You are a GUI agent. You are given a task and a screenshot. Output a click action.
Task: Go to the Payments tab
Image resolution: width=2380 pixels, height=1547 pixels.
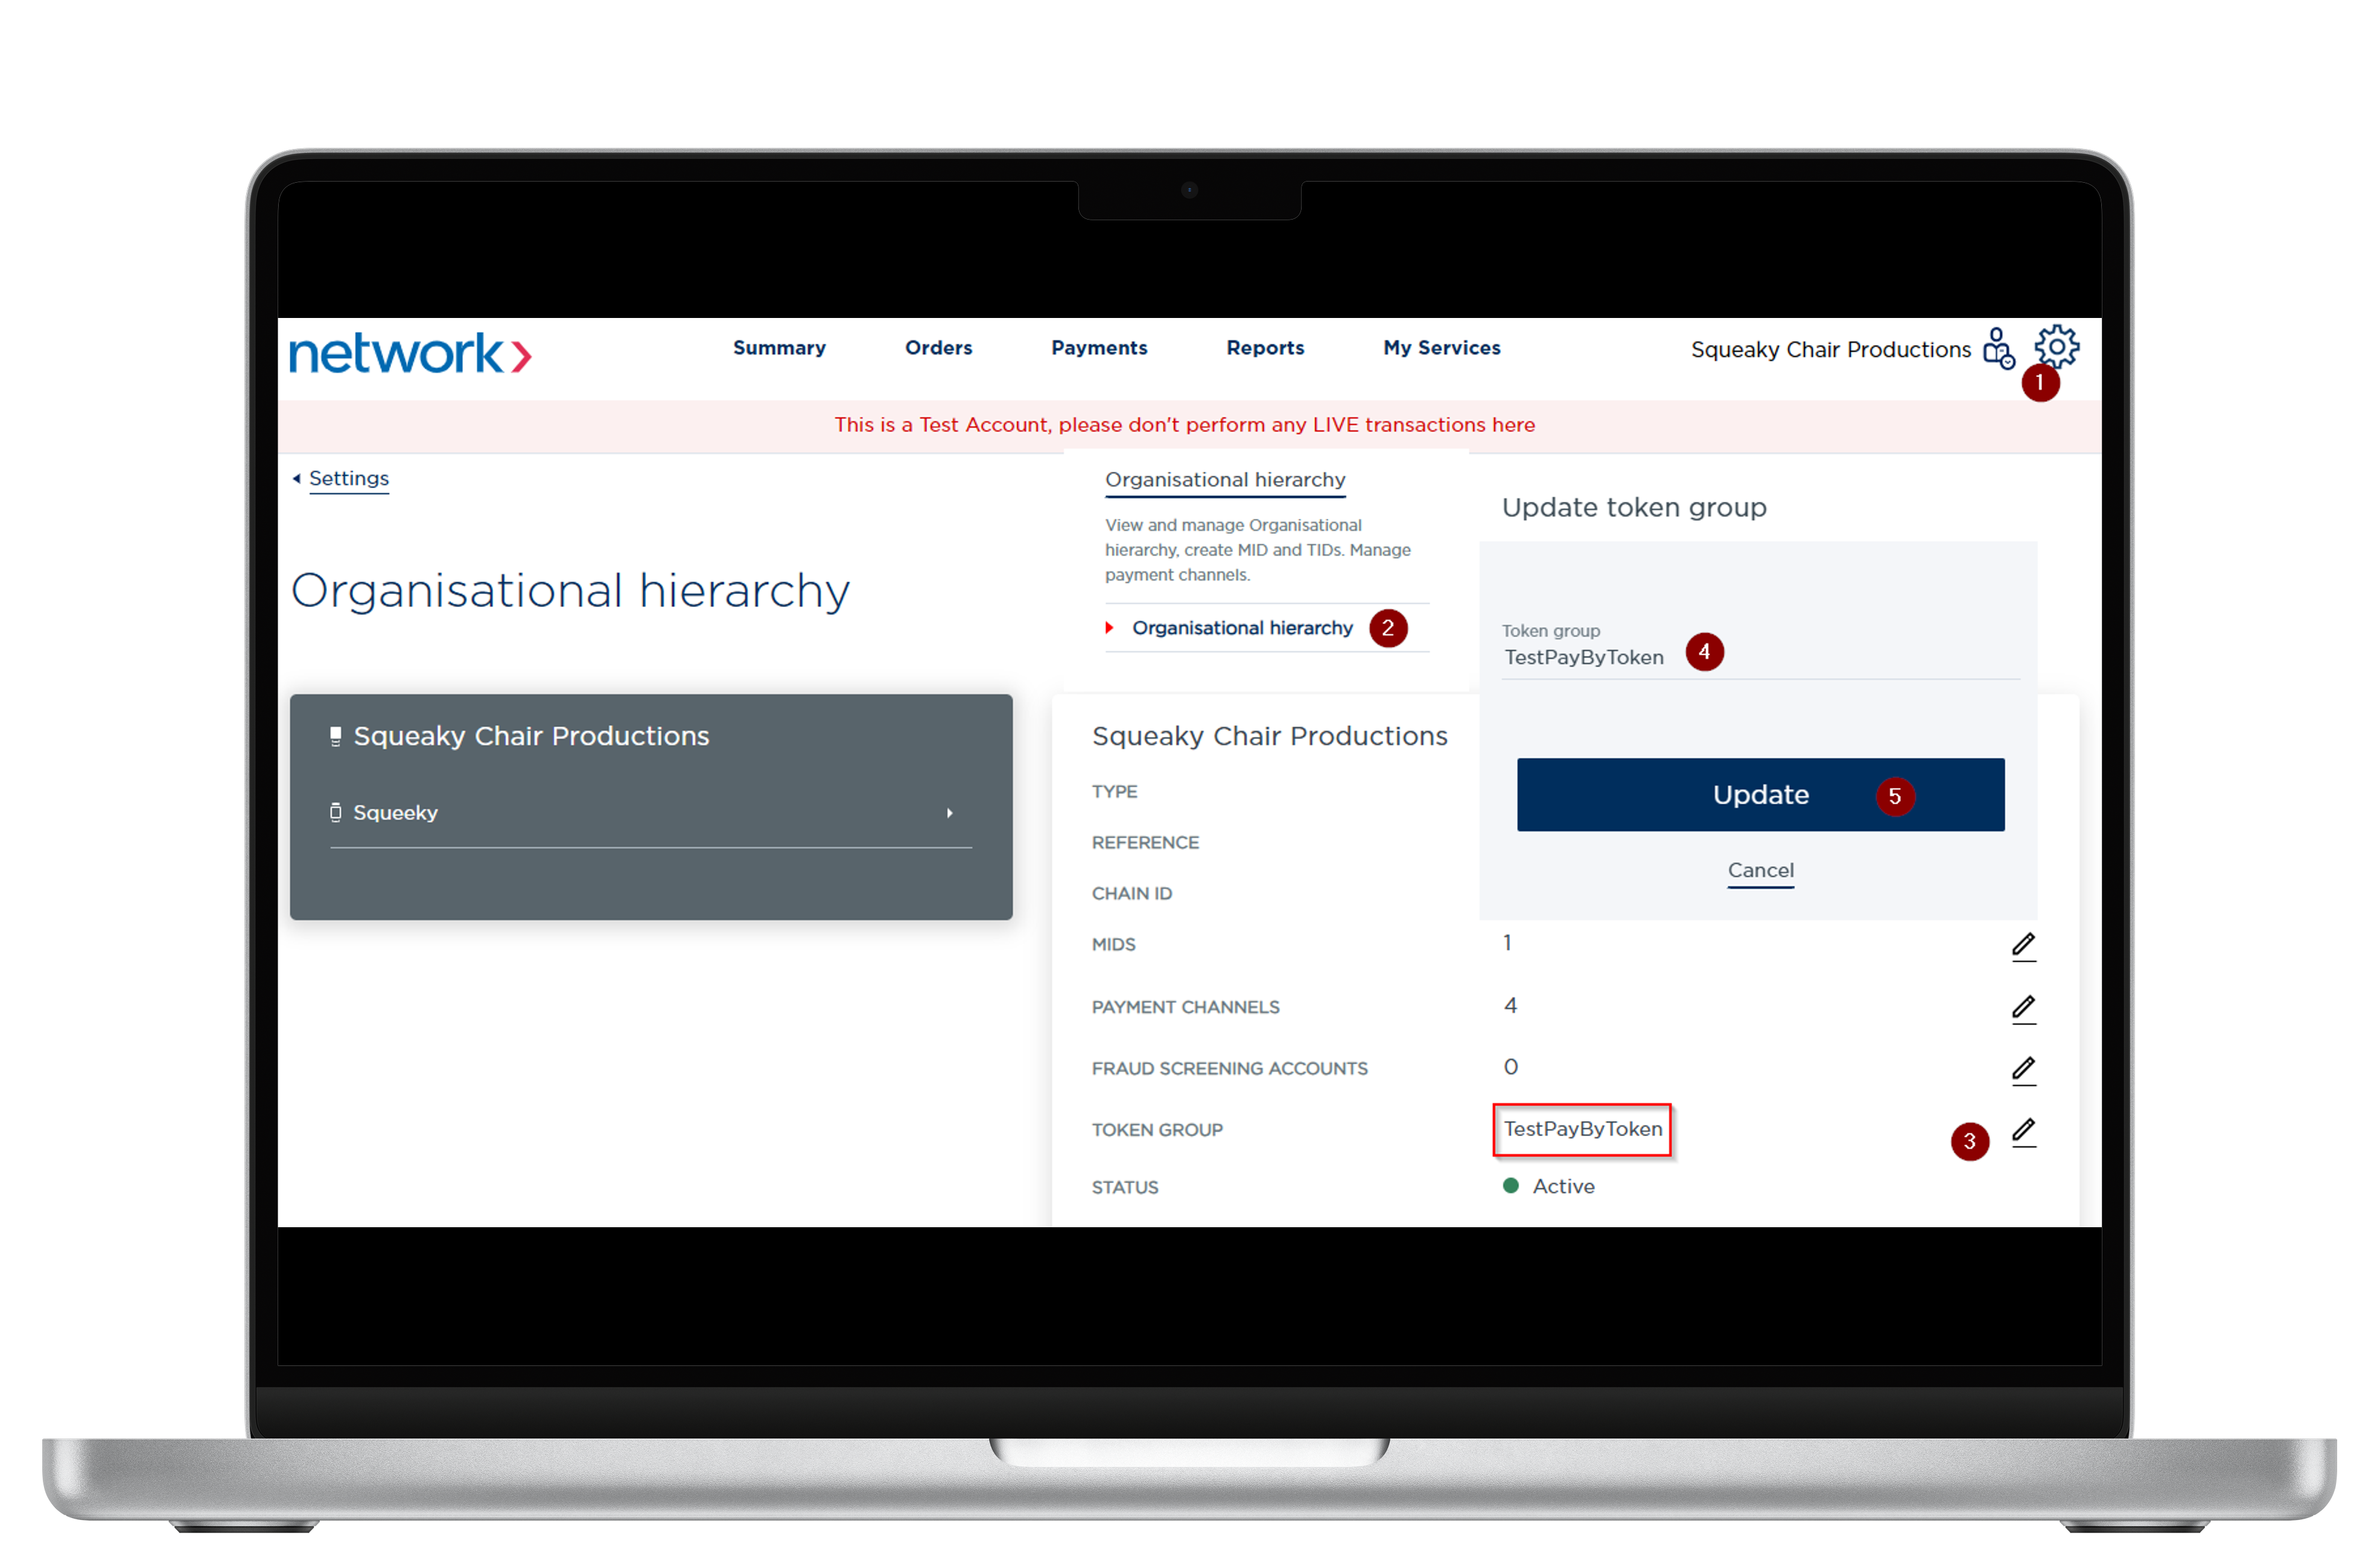coord(1099,348)
